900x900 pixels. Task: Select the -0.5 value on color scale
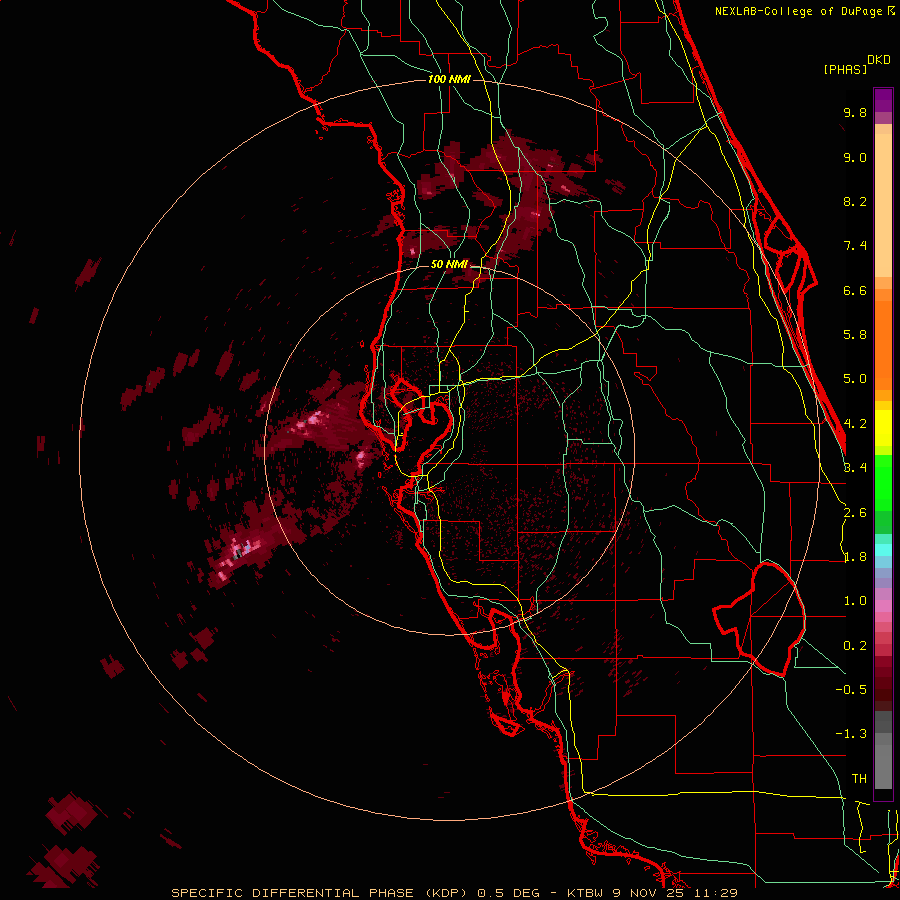point(851,689)
